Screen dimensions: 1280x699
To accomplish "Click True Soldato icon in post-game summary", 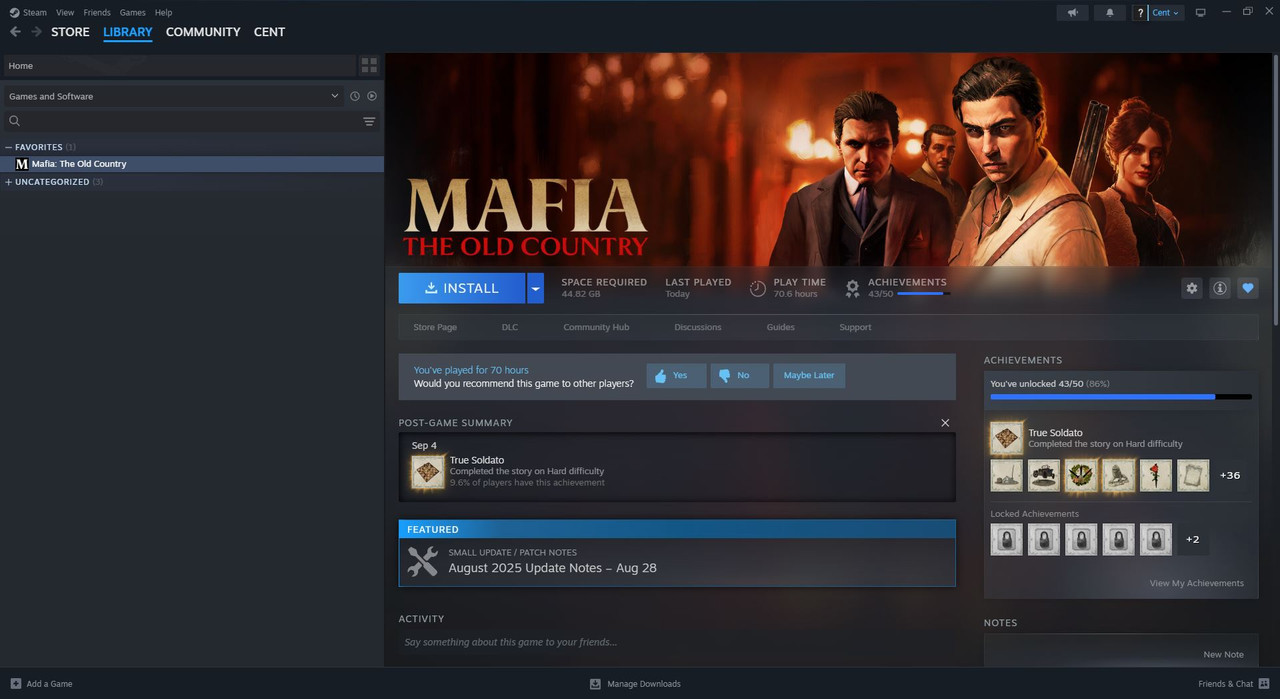I will tap(428, 471).
